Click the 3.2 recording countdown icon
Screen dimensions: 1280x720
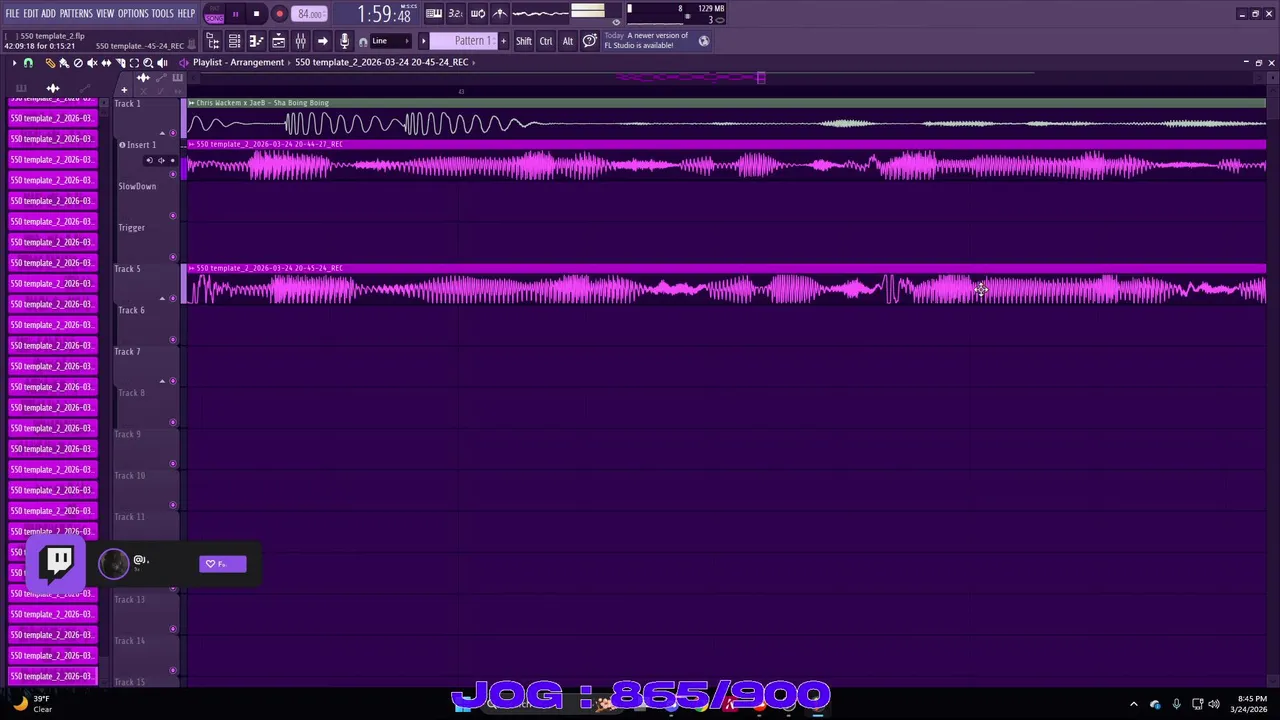coord(455,13)
